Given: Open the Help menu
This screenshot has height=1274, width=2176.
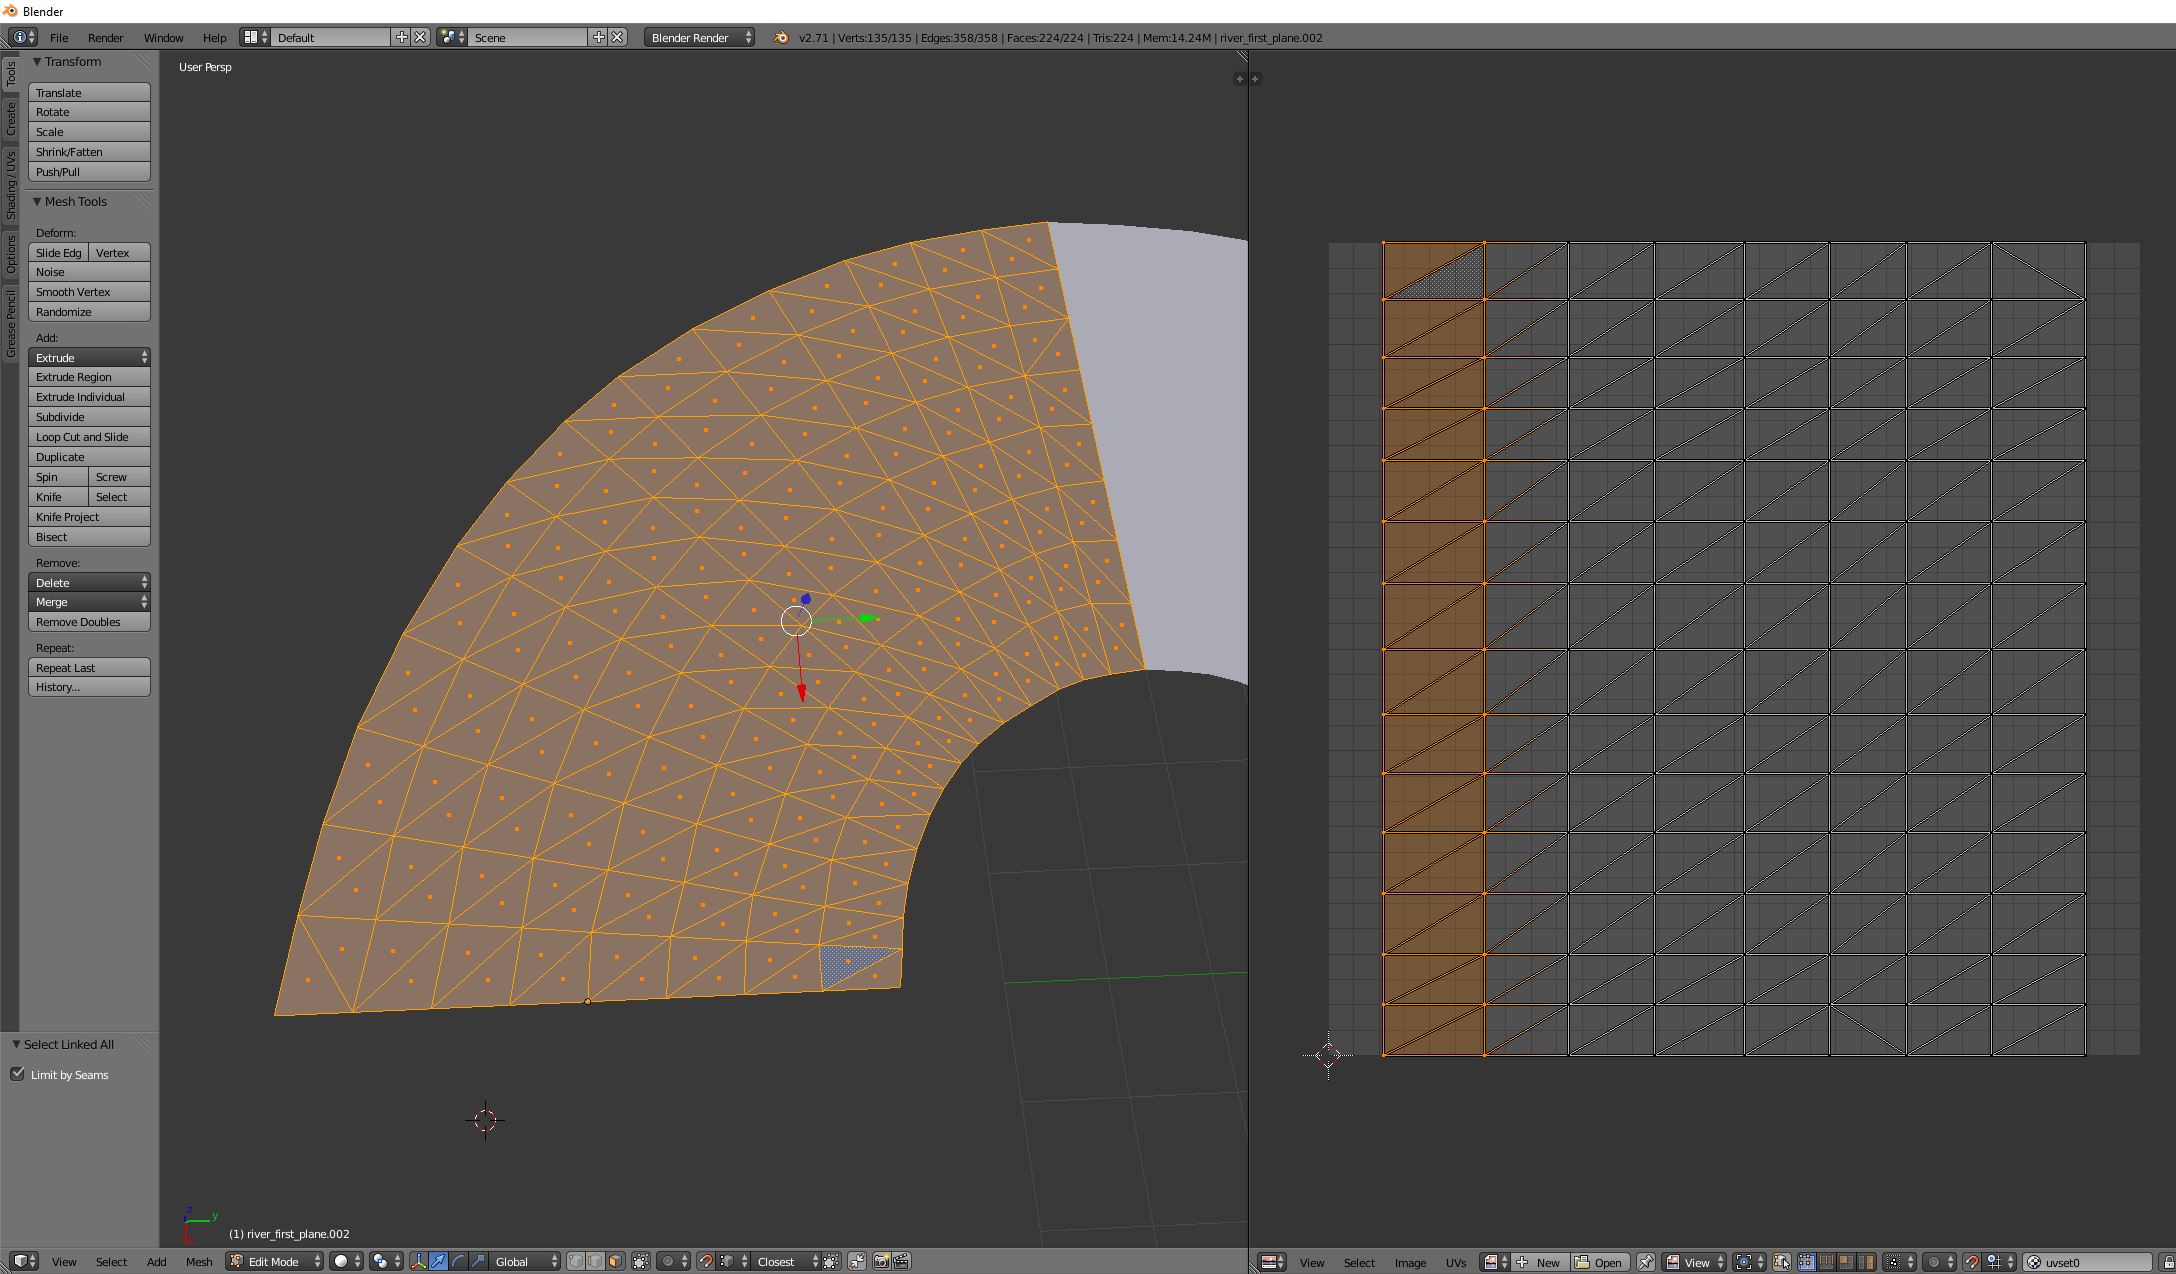Looking at the screenshot, I should pos(214,37).
